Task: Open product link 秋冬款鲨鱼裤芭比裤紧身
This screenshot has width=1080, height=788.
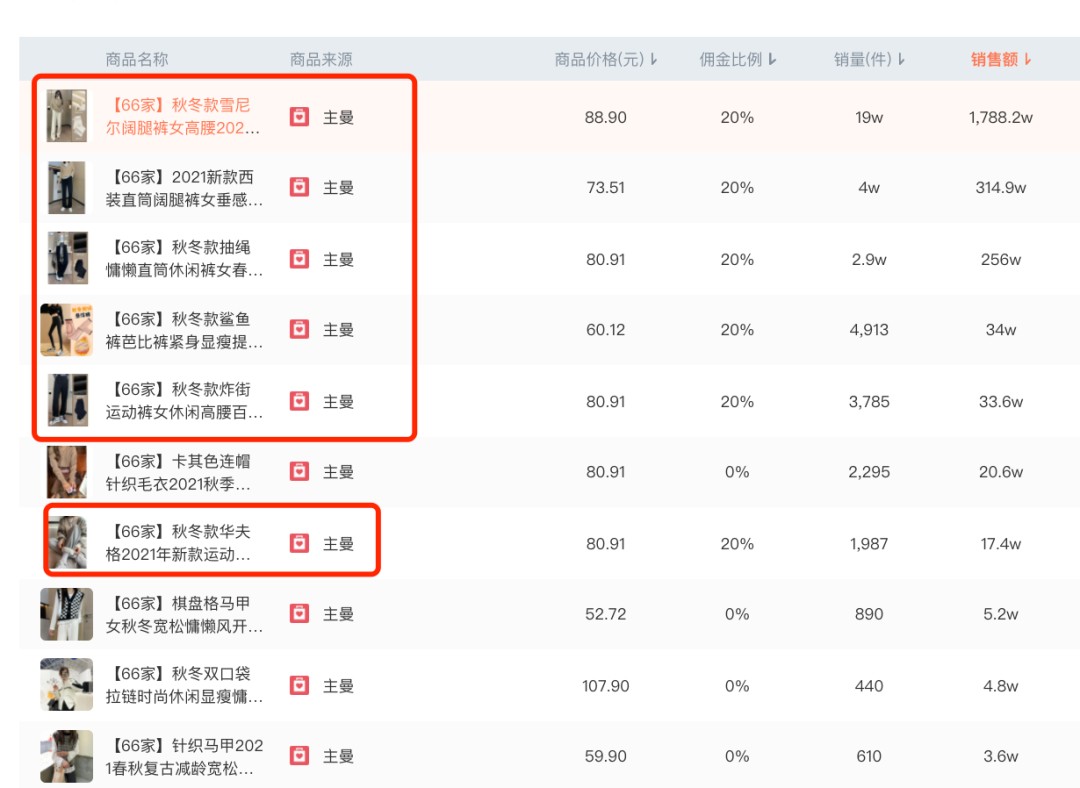Action: 184,330
